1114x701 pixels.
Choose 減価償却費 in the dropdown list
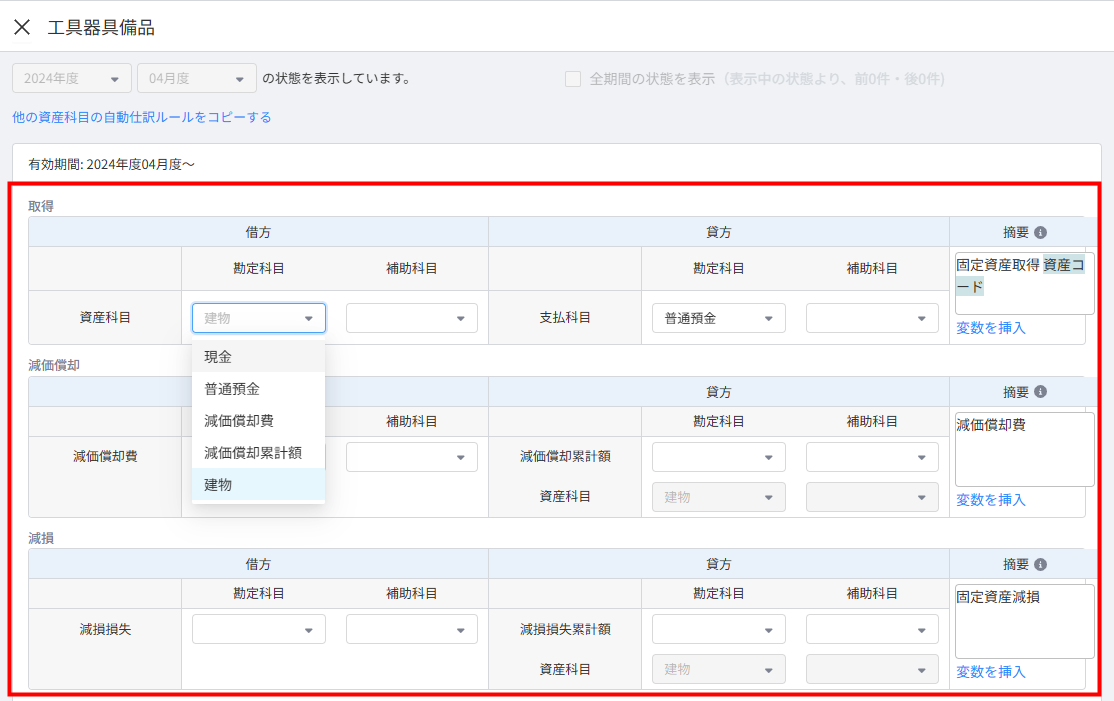tap(258, 420)
